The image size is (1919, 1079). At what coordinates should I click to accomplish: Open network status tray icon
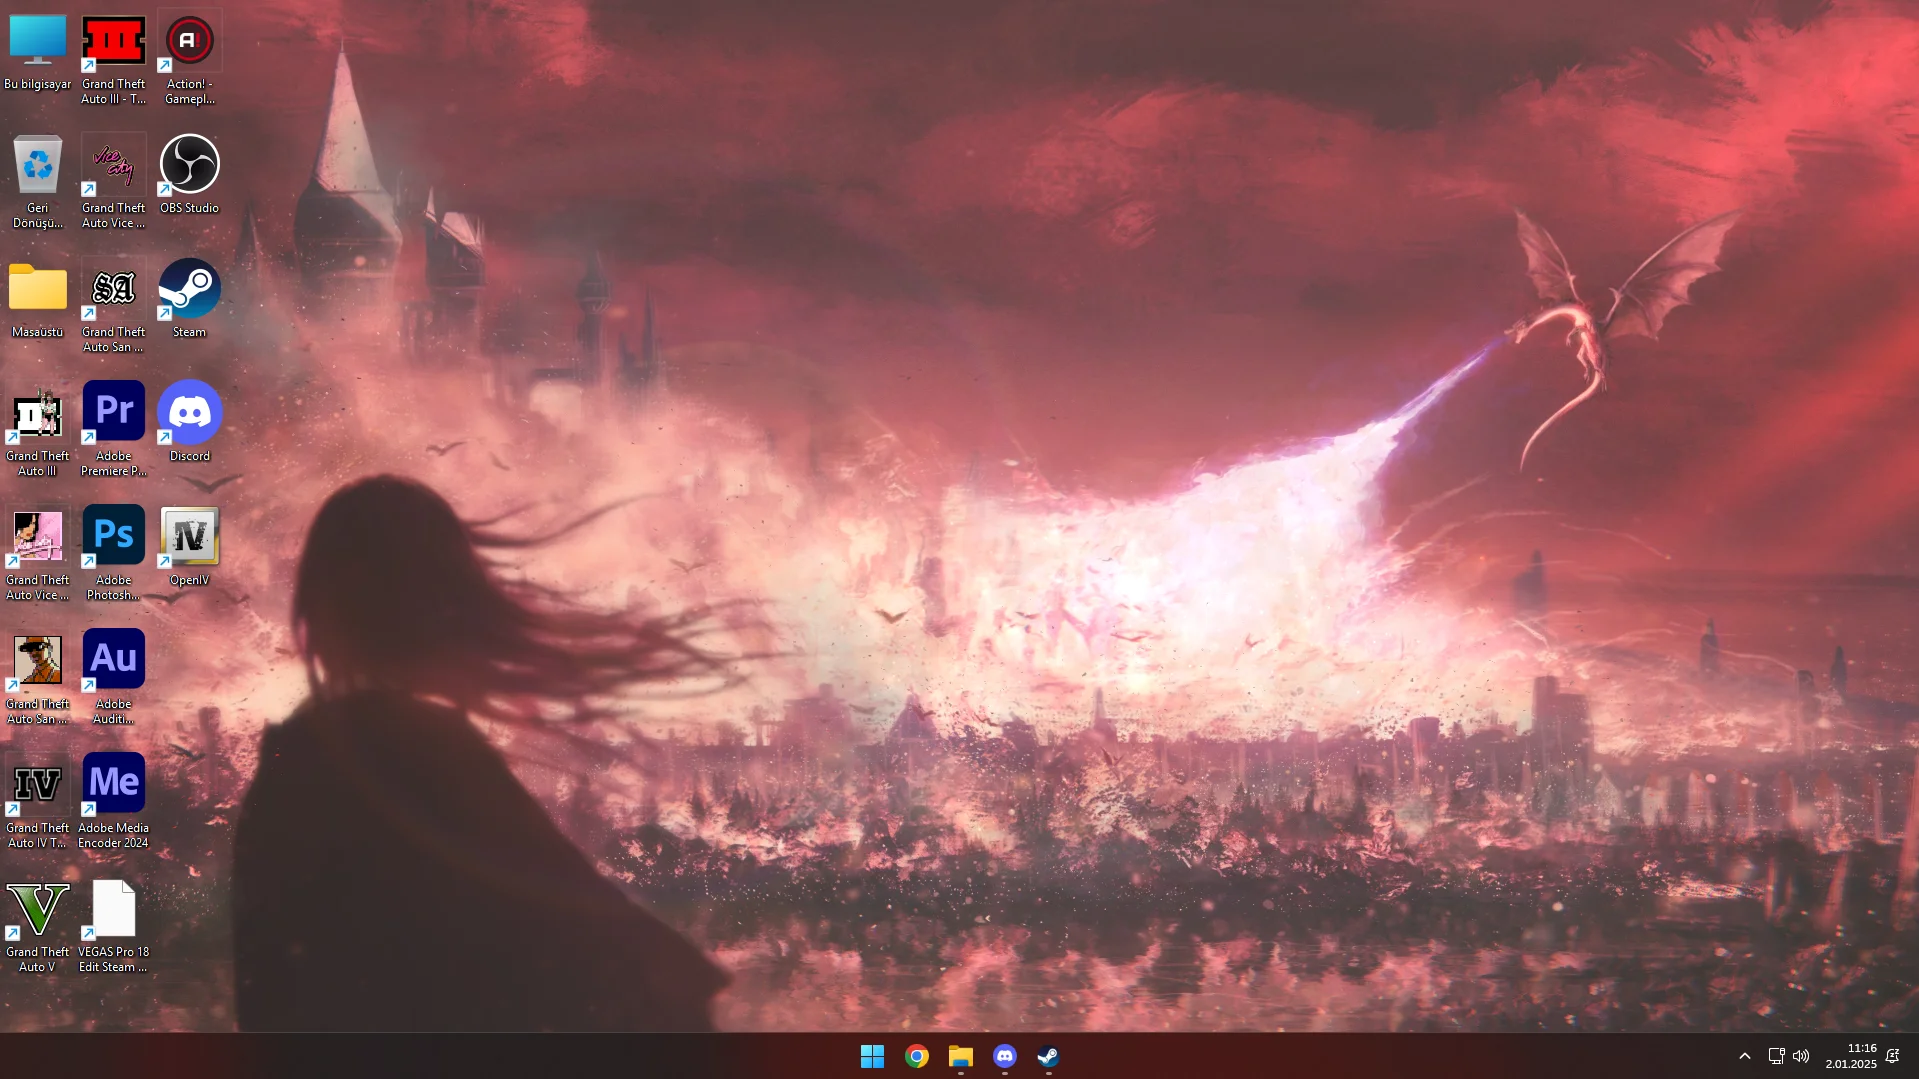1777,1056
